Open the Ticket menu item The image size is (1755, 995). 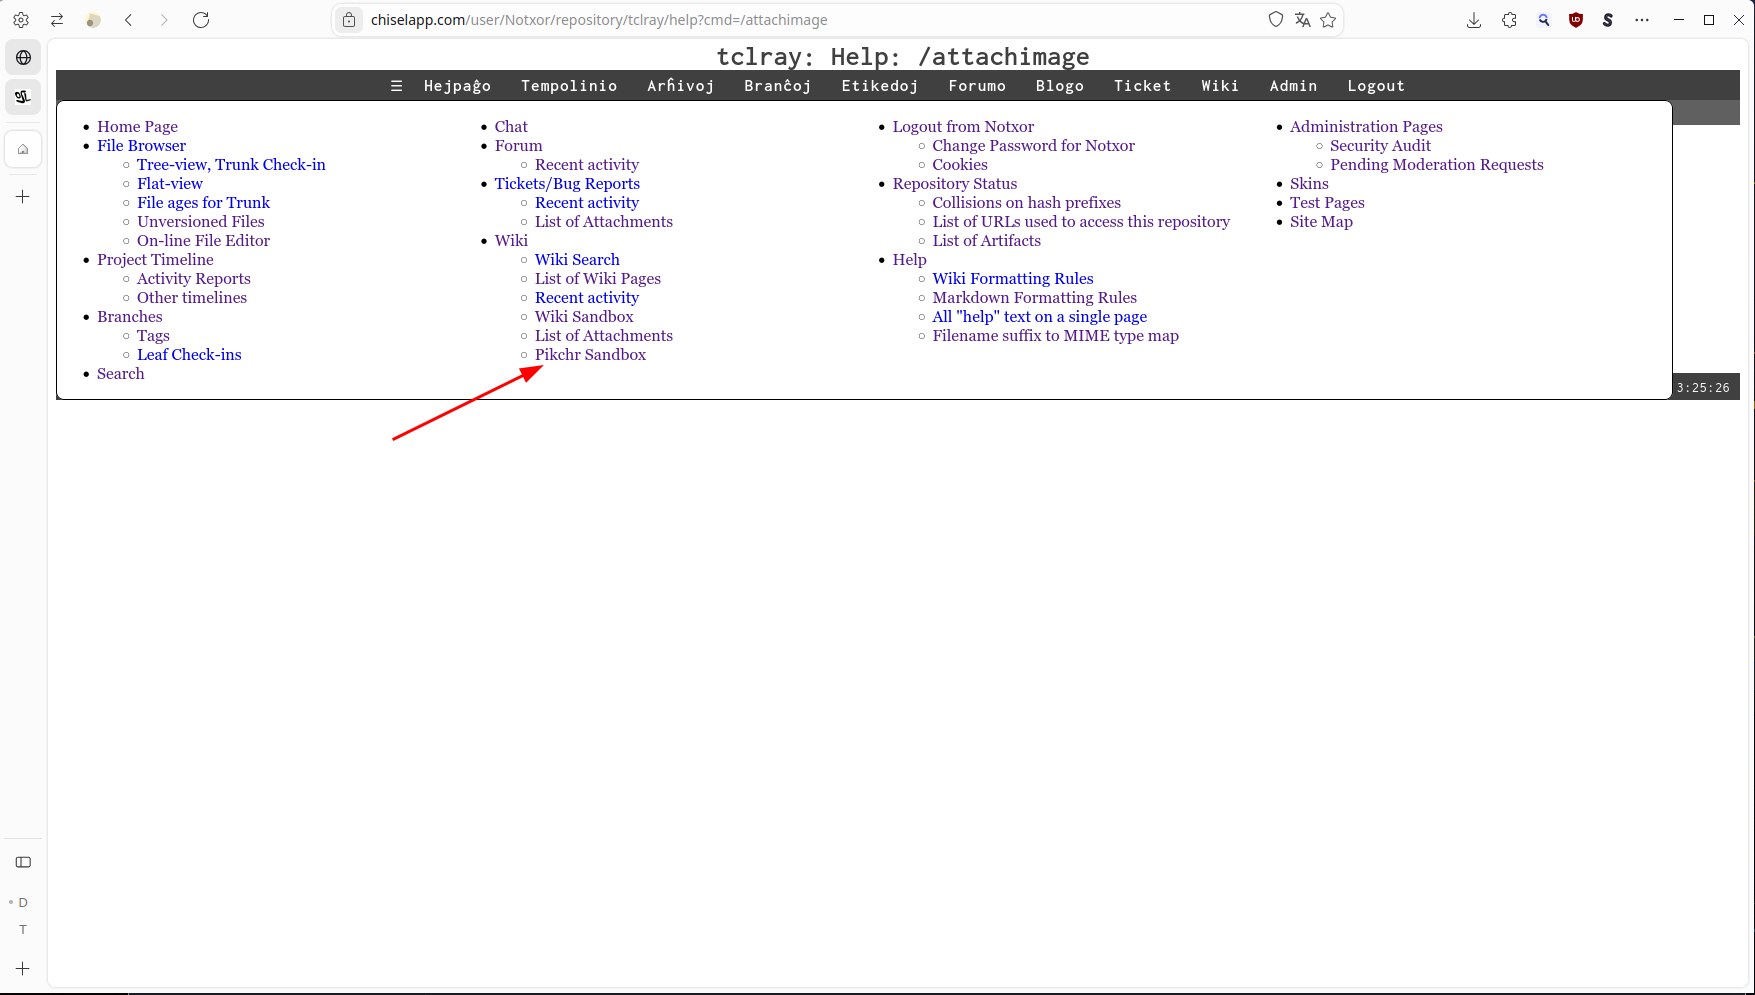1143,86
